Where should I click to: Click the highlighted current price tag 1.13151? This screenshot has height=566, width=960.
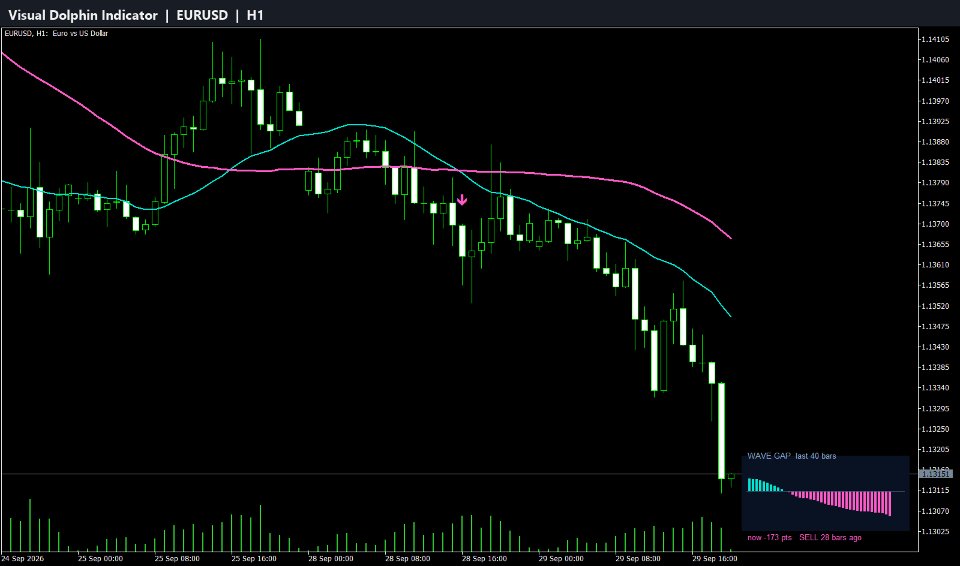(937, 474)
